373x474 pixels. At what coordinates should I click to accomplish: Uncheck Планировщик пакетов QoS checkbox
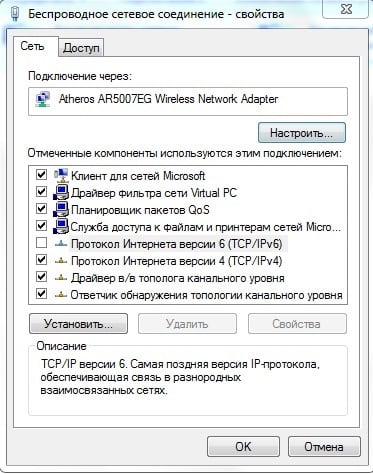[41, 209]
